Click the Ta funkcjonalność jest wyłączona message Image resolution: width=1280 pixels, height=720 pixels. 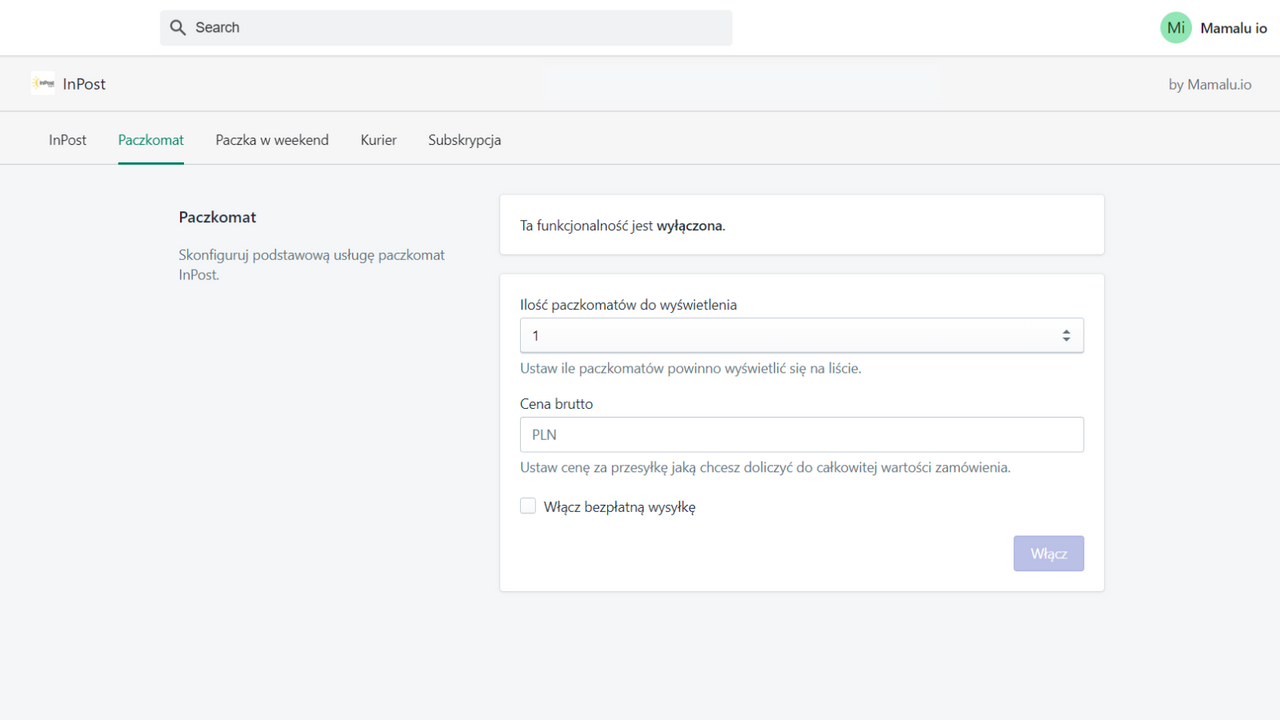[623, 226]
